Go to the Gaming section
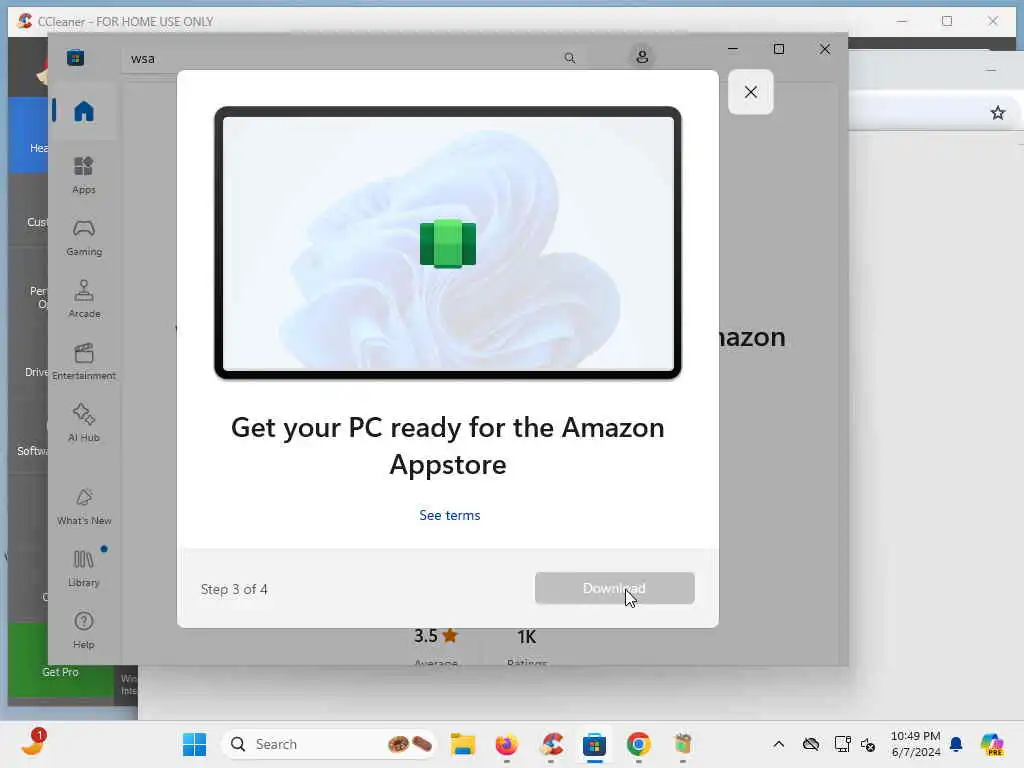Viewport: 1024px width, 768px height. click(x=84, y=237)
